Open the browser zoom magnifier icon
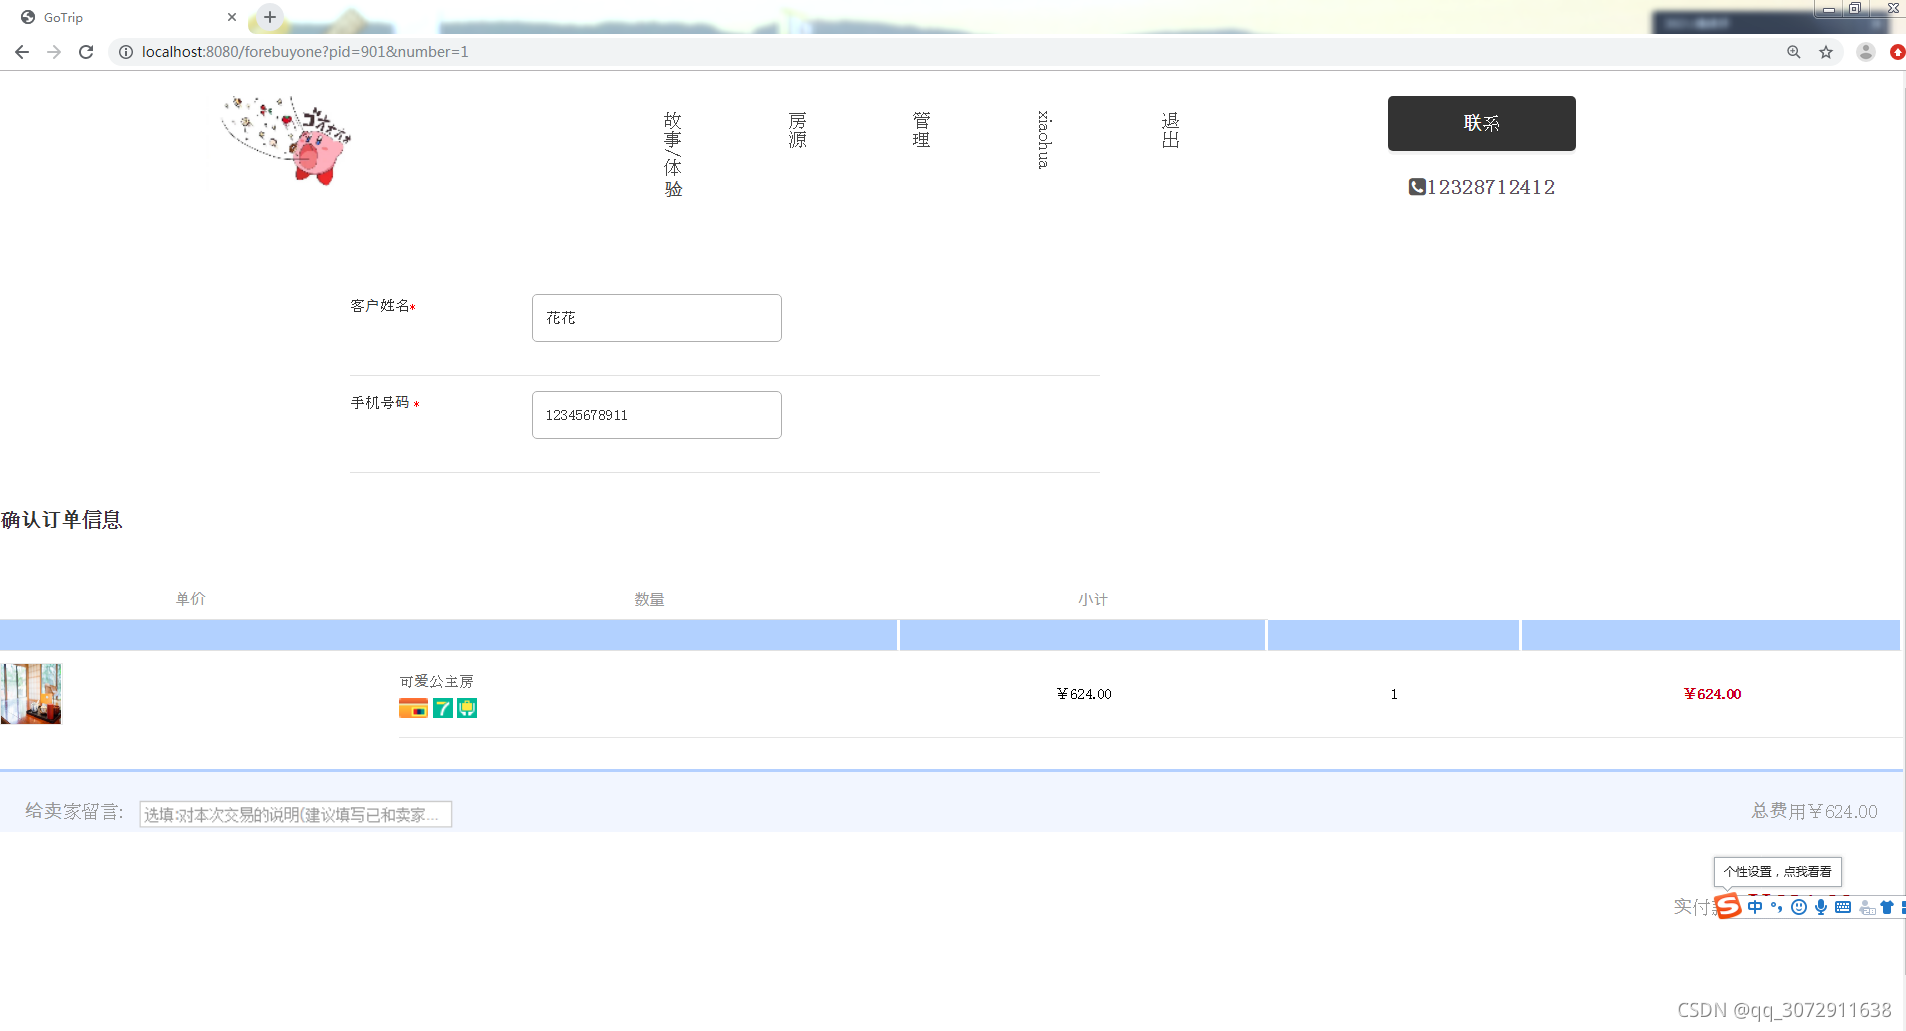The width and height of the screenshot is (1906, 1031). click(1794, 52)
